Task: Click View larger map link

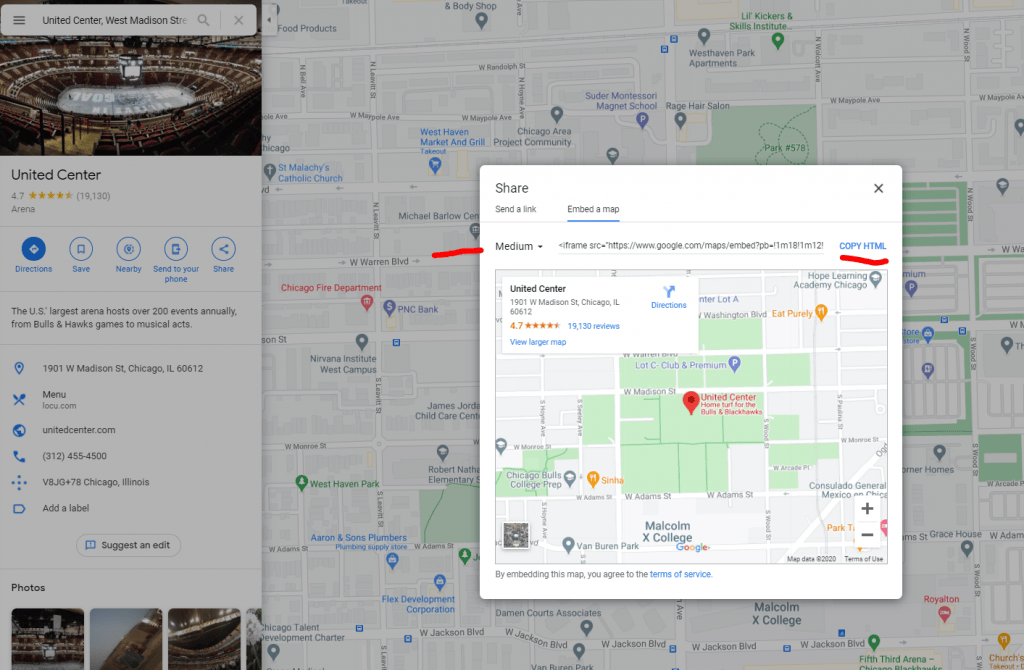Action: point(537,342)
